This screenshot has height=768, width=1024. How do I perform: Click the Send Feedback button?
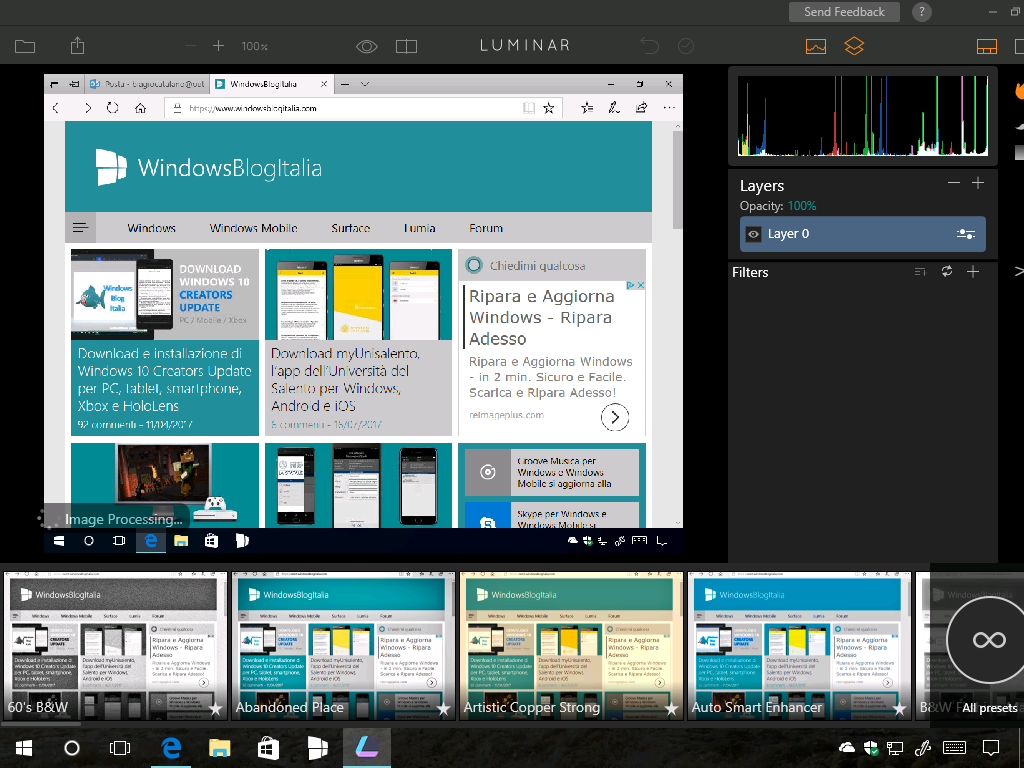tap(844, 12)
